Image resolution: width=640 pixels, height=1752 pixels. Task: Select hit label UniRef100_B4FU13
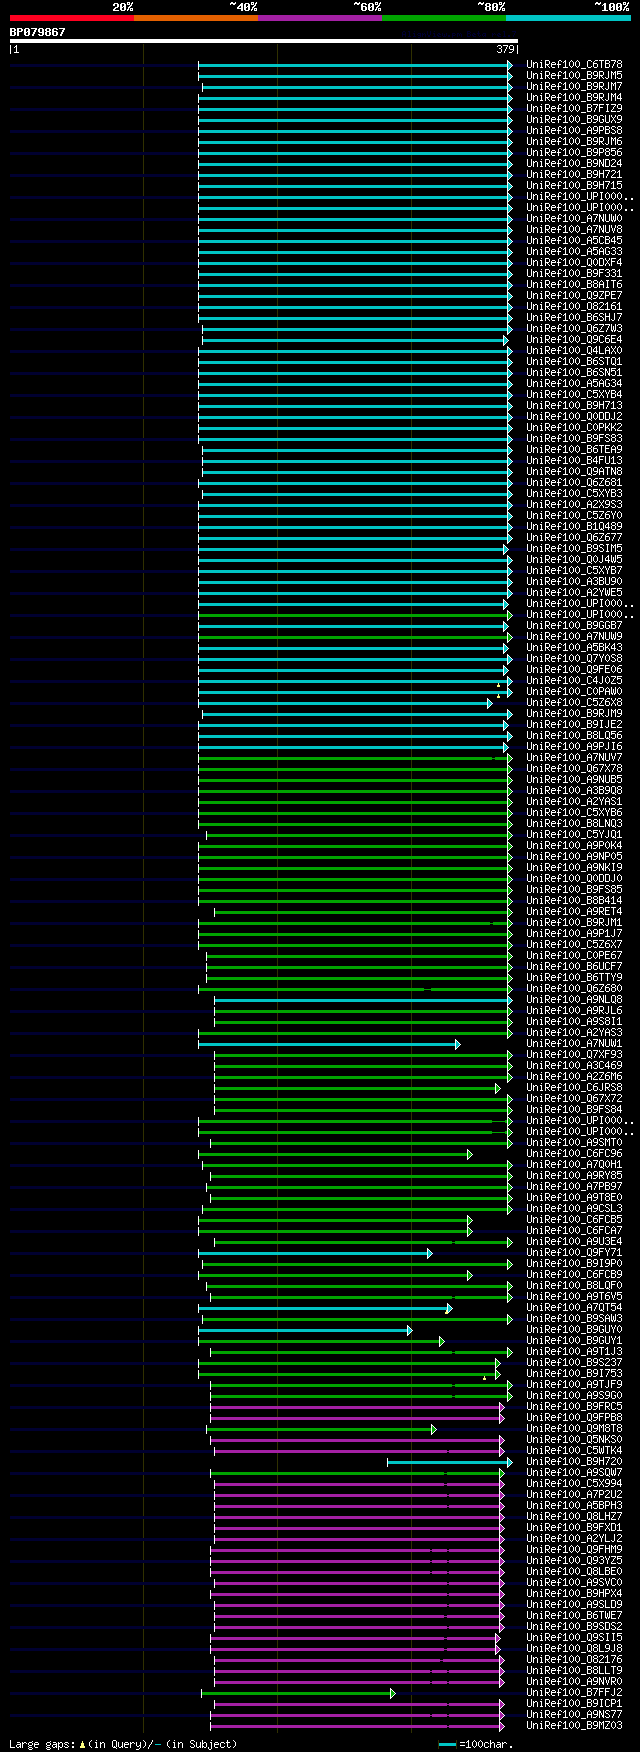(574, 461)
